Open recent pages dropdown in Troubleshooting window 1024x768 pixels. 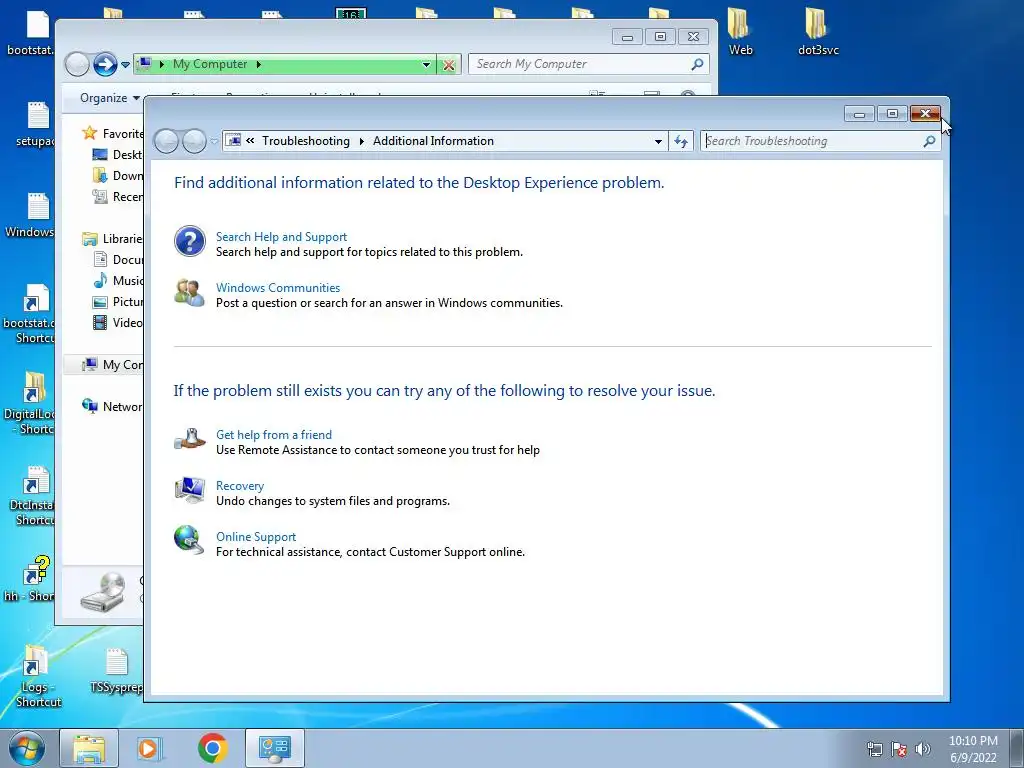click(214, 142)
